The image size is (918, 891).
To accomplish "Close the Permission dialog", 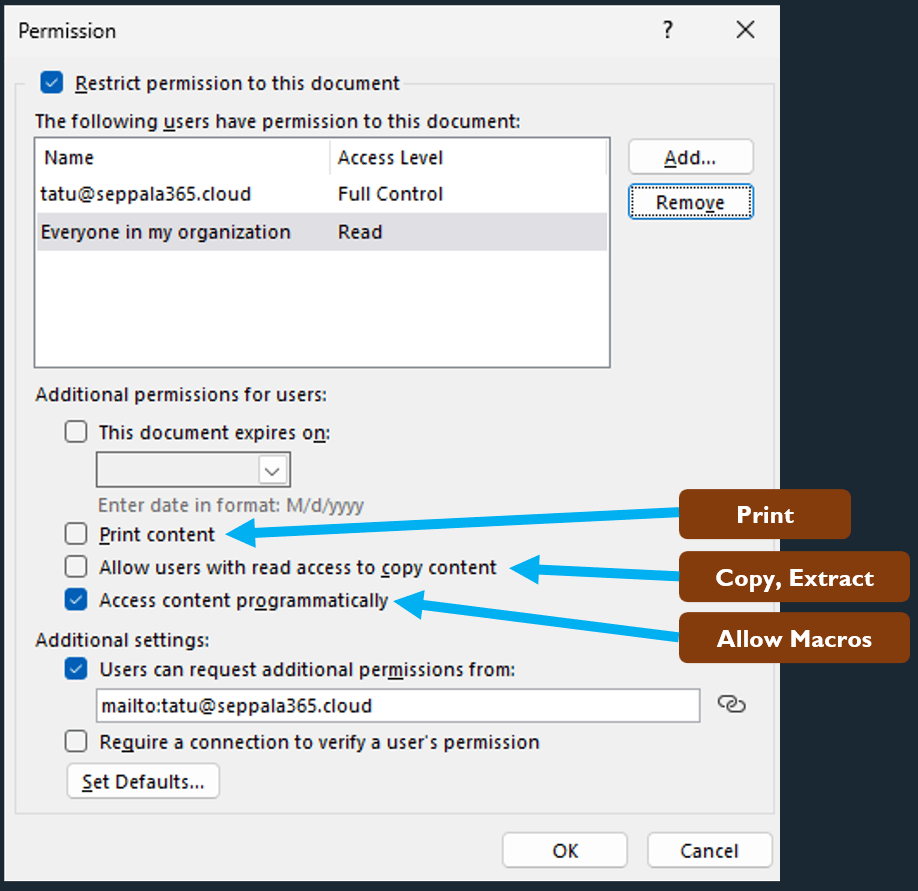I will tap(745, 30).
